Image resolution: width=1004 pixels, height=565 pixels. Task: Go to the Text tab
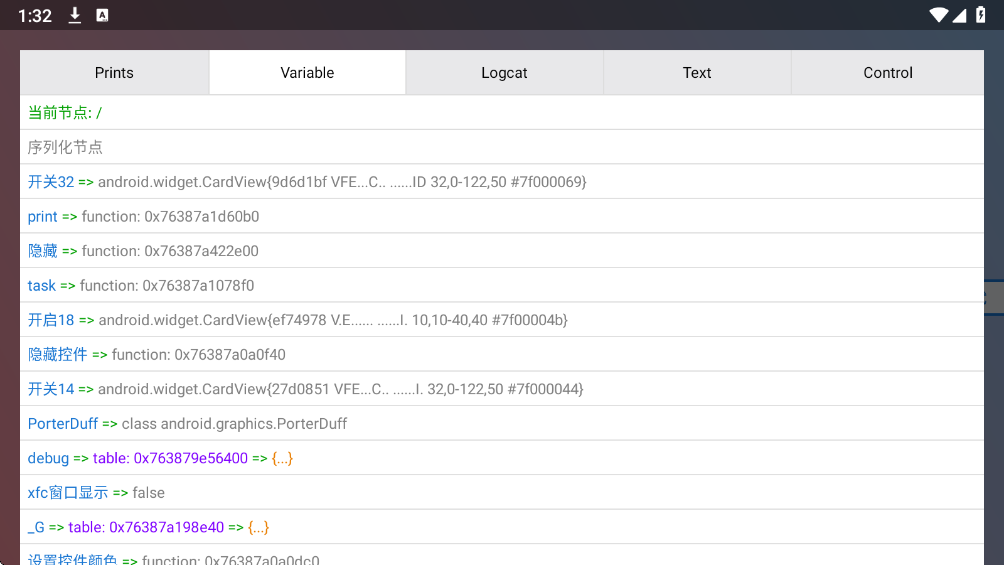(697, 73)
